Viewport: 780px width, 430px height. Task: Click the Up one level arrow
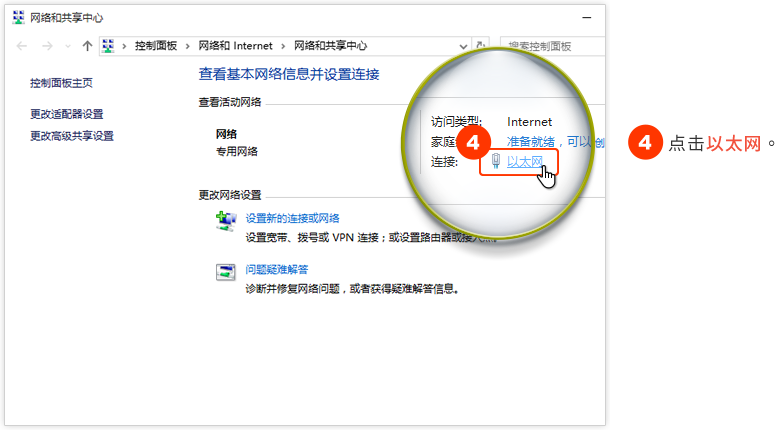[87, 46]
